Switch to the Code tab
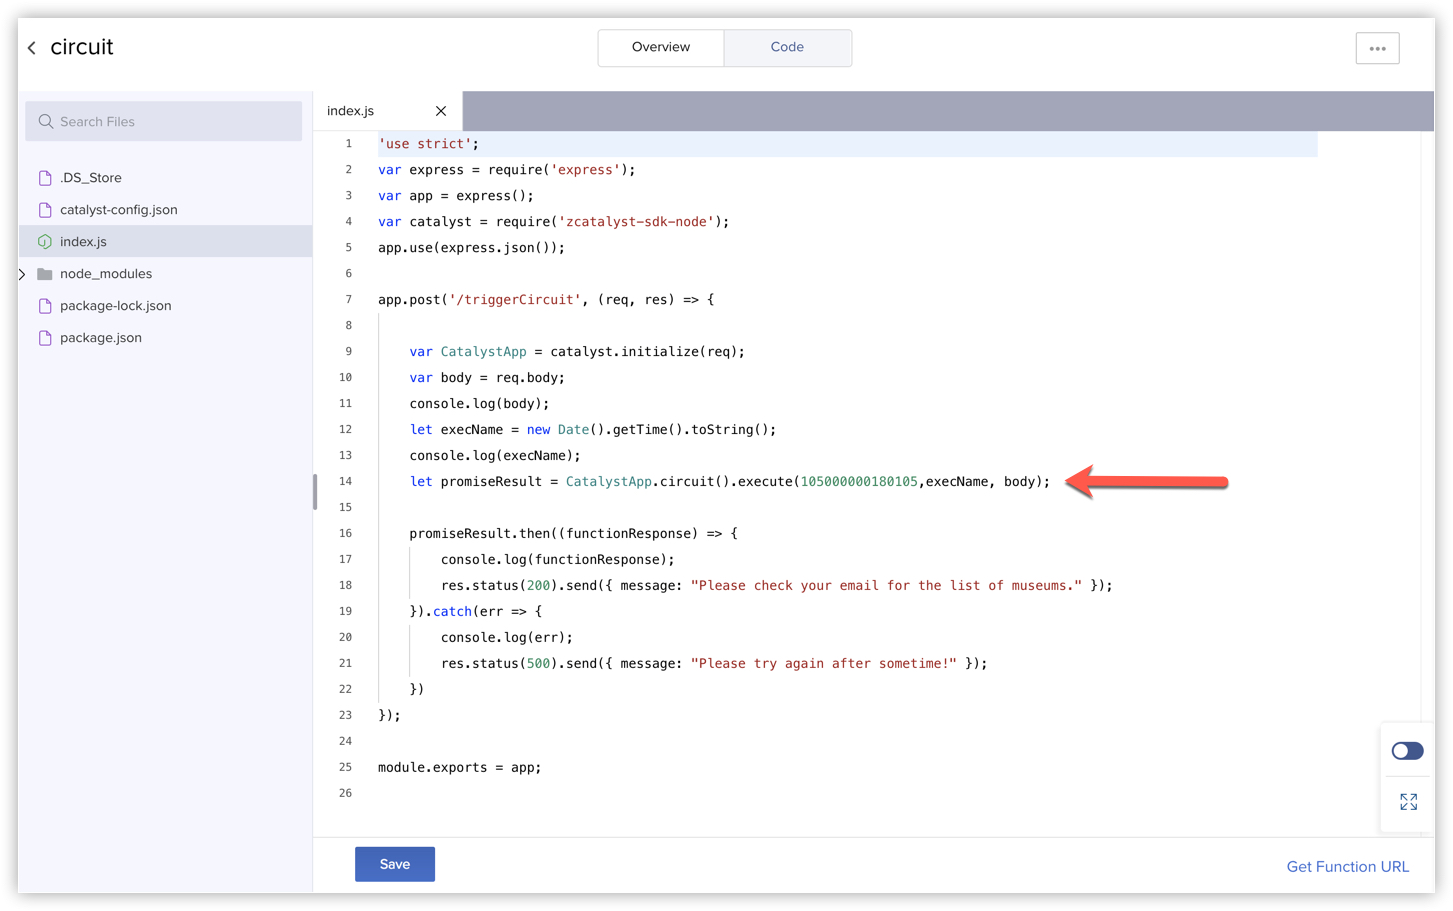 pos(787,48)
